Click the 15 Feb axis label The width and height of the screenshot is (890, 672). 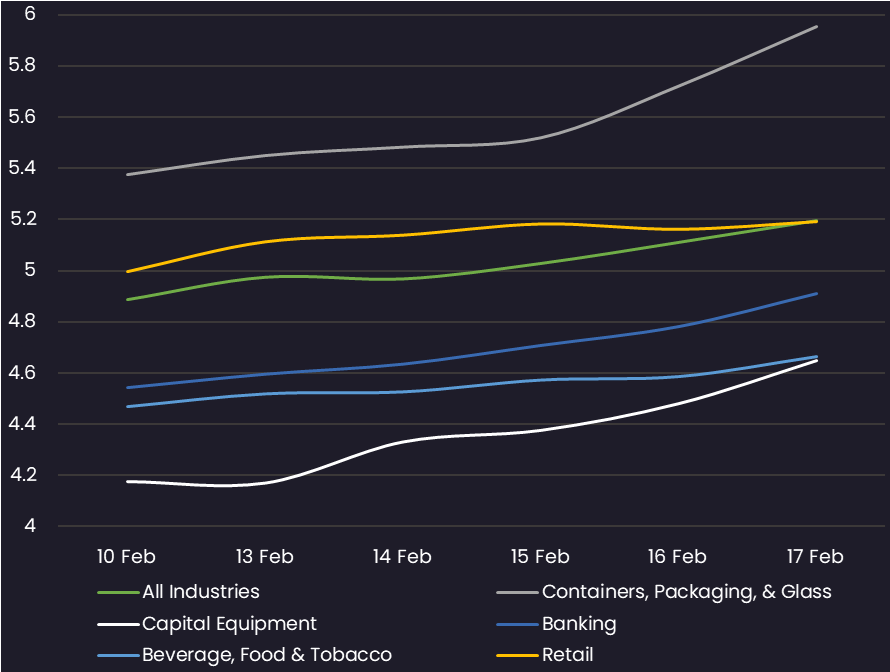point(540,557)
